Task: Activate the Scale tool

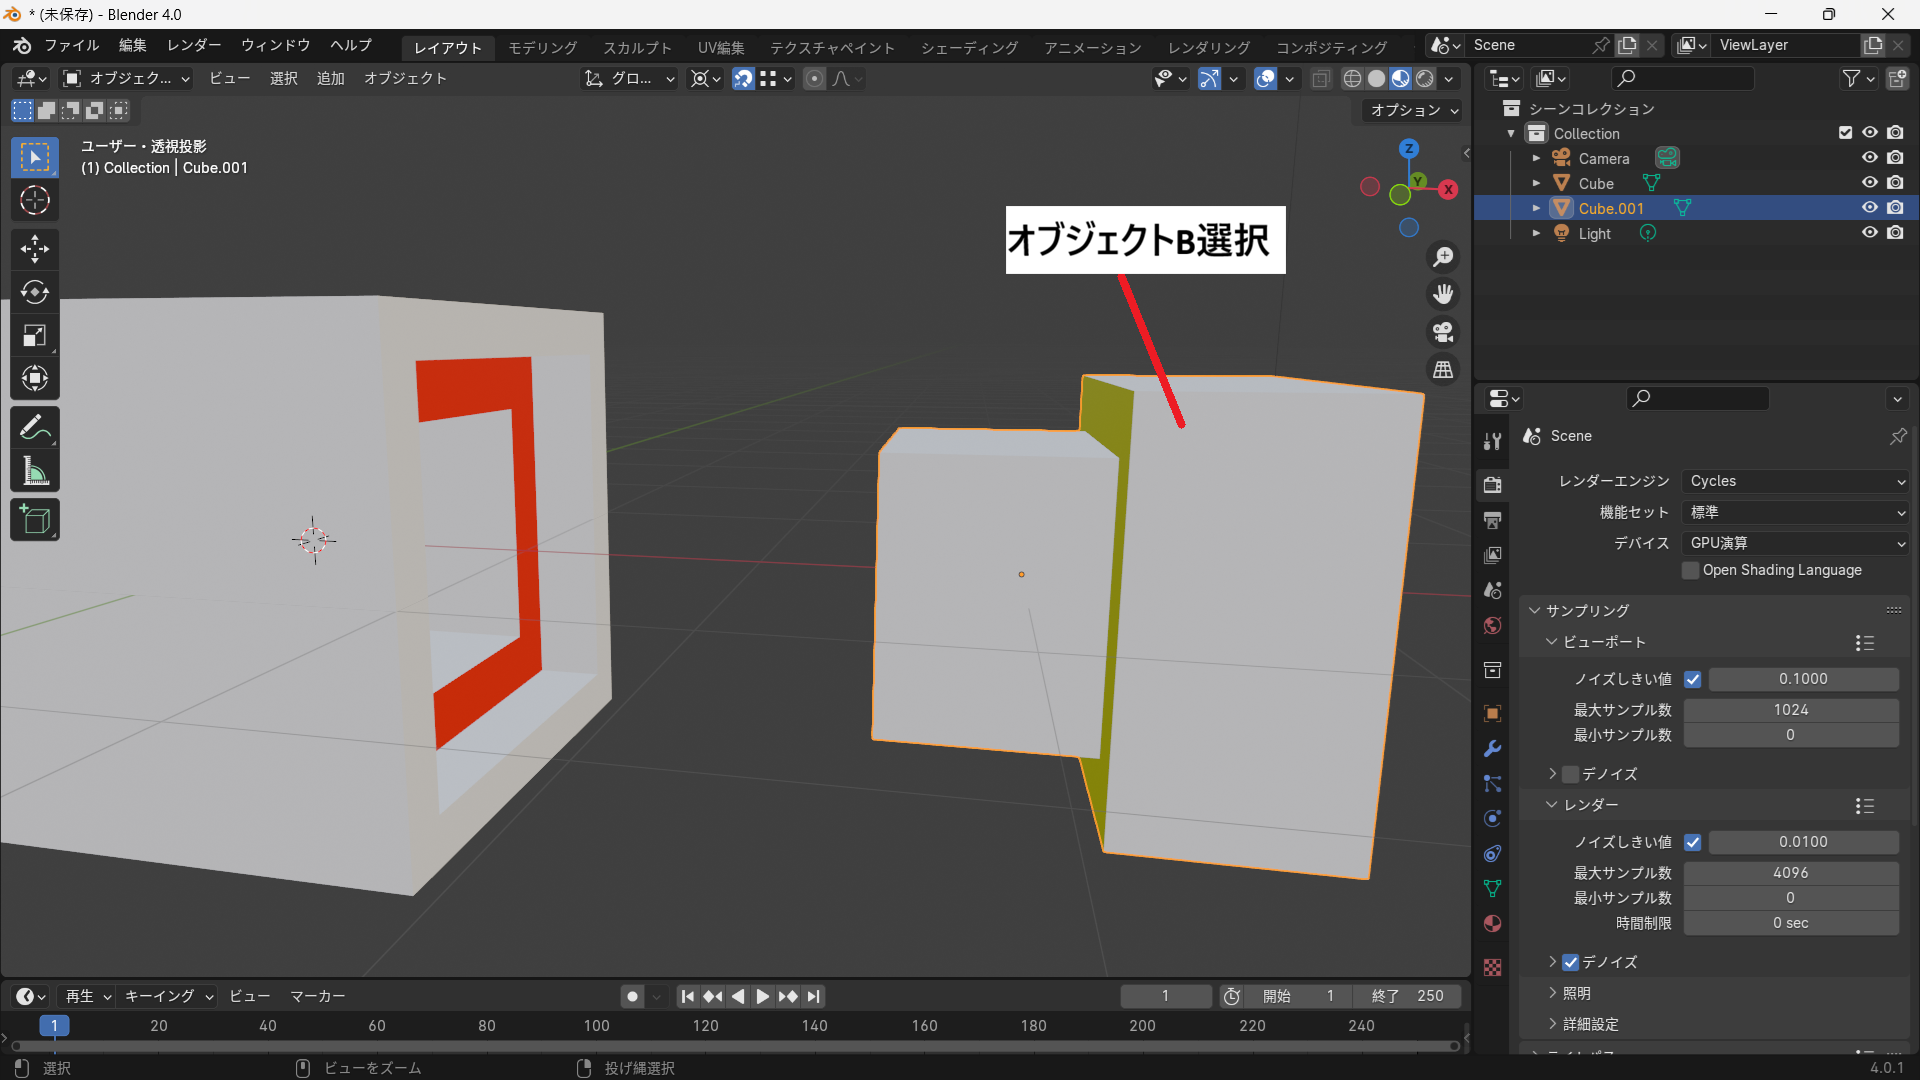Action: (35, 336)
